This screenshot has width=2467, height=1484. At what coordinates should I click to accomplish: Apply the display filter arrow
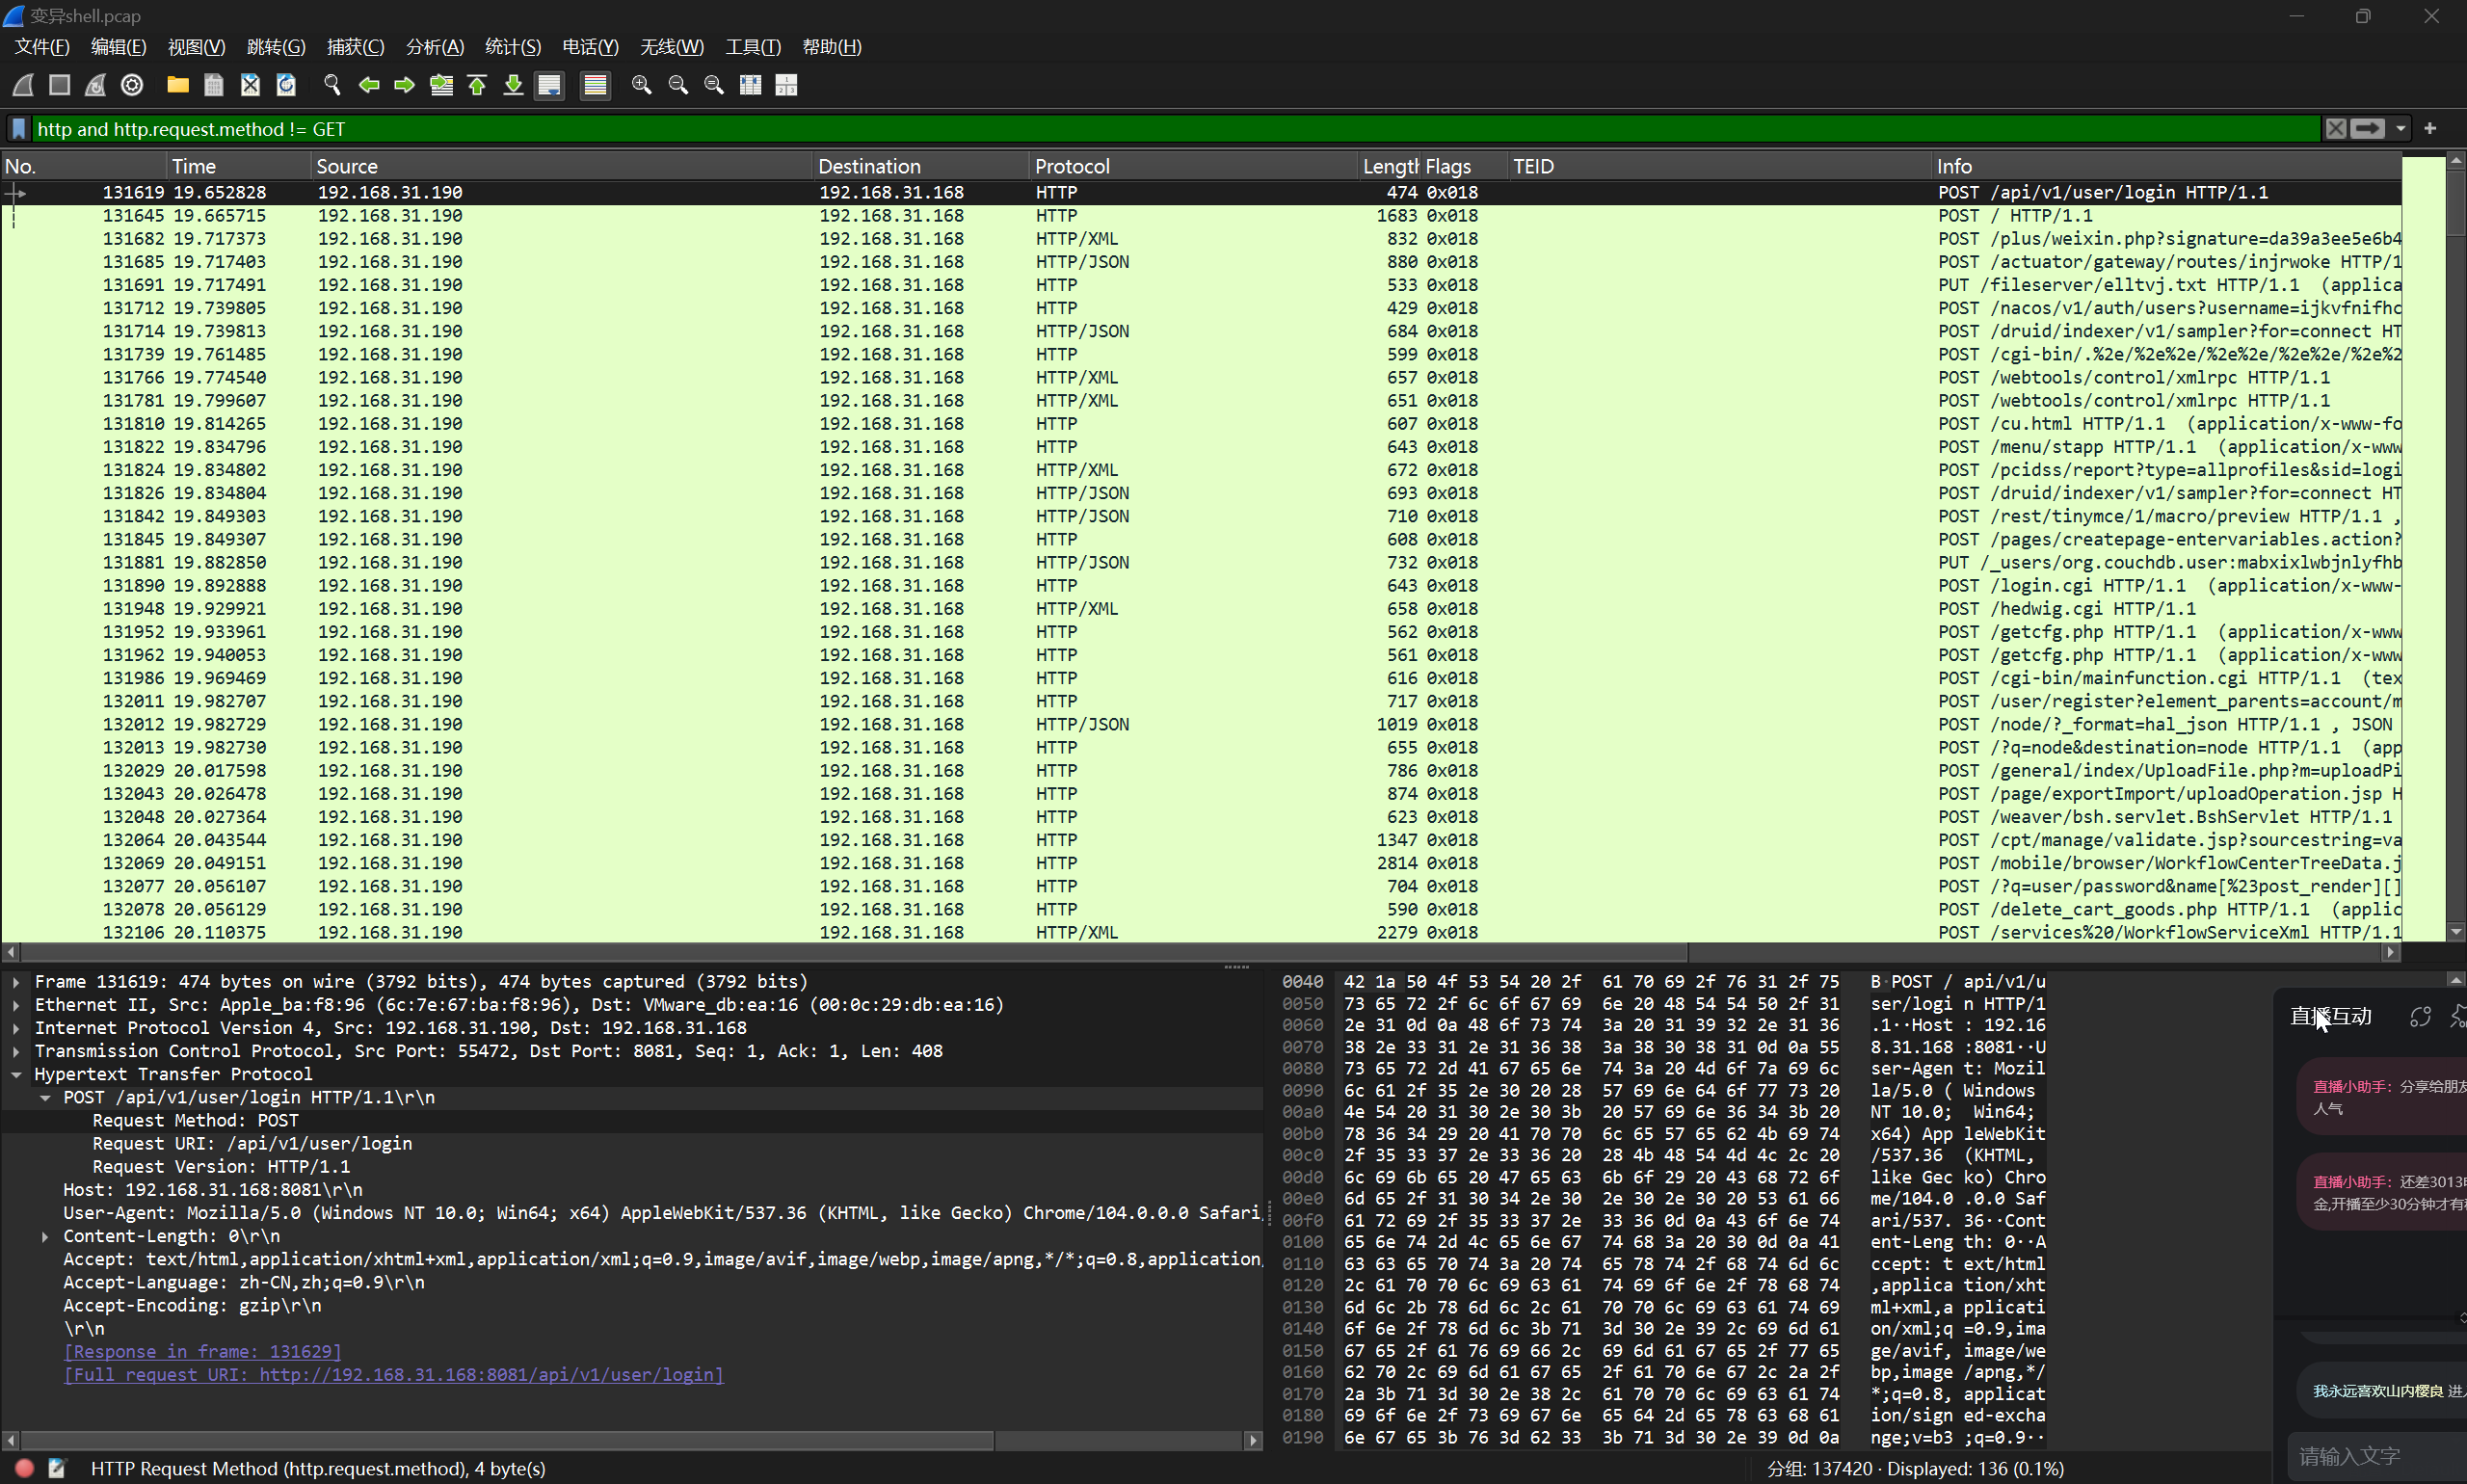(x=2368, y=129)
